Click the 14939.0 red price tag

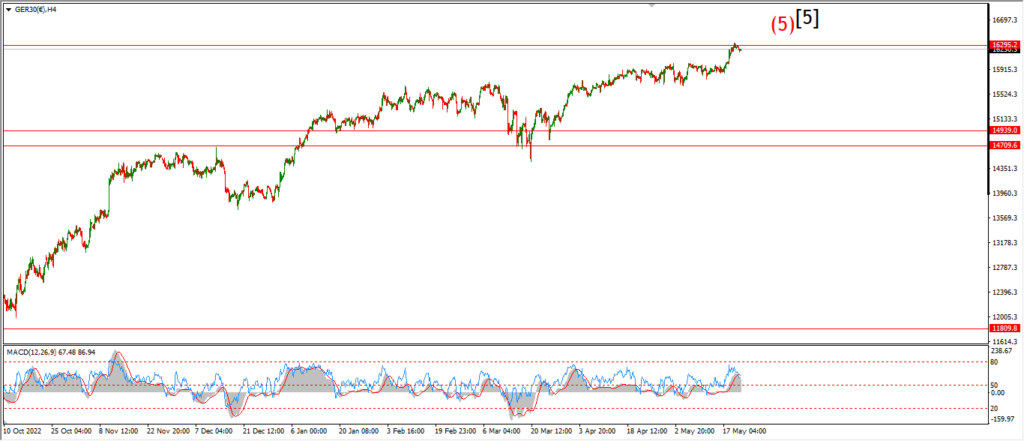[x=1005, y=131]
